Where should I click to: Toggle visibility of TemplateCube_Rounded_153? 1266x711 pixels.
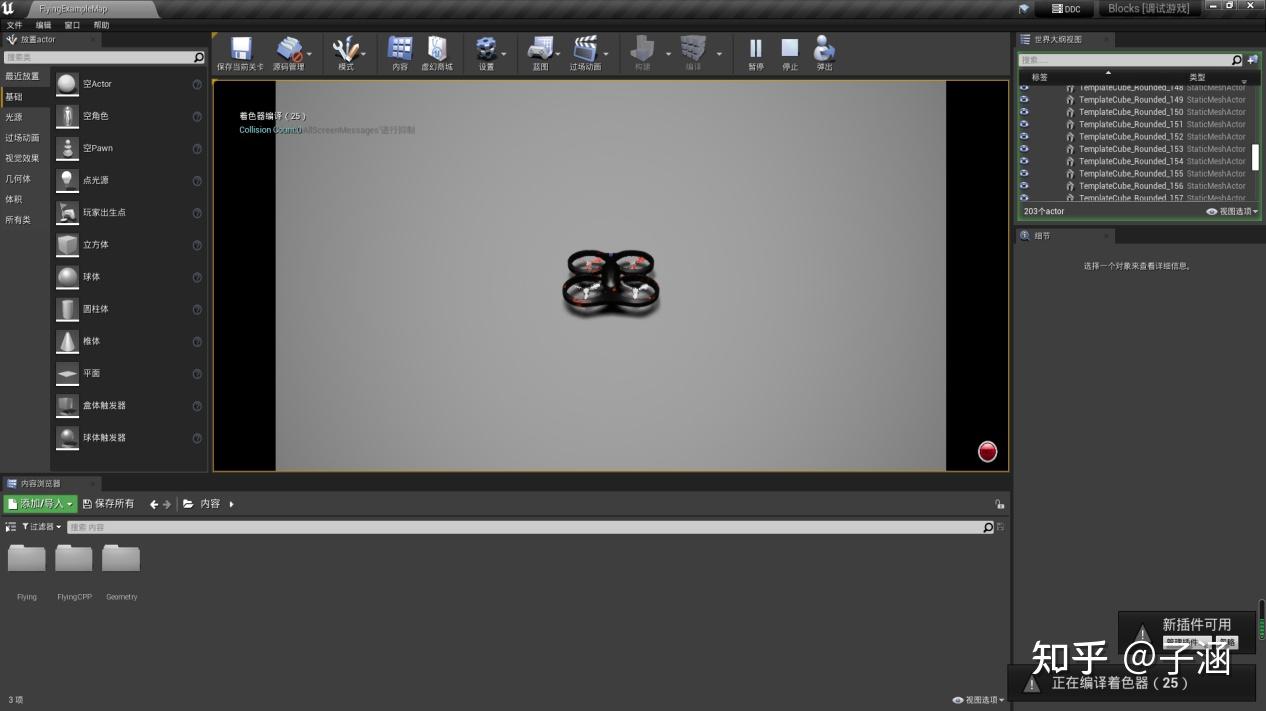(1024, 149)
